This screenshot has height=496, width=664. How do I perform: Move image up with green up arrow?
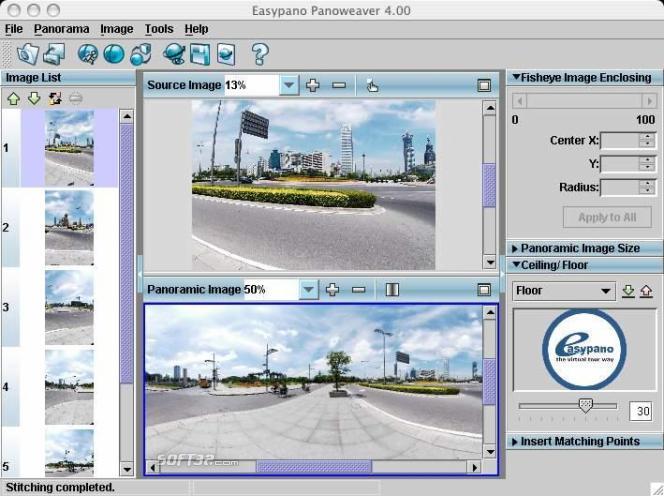[x=14, y=99]
